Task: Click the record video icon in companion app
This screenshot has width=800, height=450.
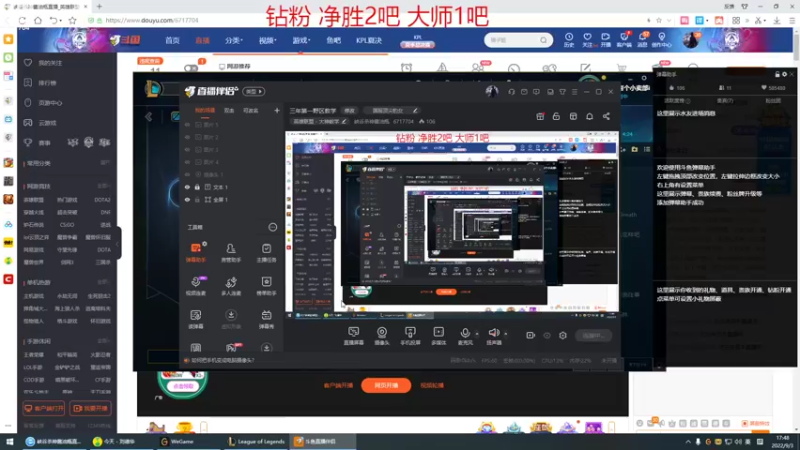Action: point(531,336)
